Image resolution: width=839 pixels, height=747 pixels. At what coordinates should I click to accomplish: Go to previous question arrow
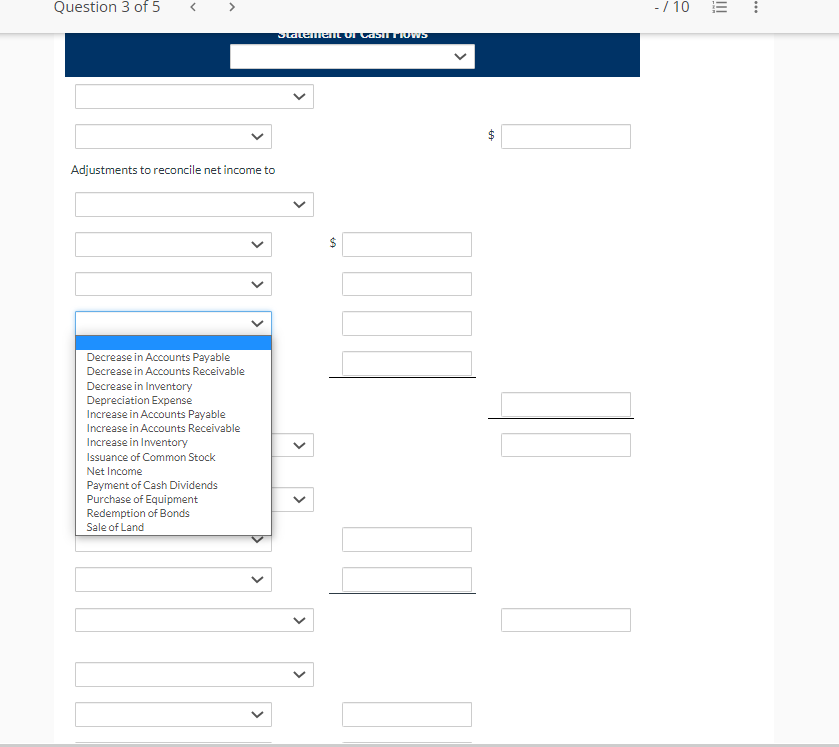pyautogui.click(x=193, y=7)
